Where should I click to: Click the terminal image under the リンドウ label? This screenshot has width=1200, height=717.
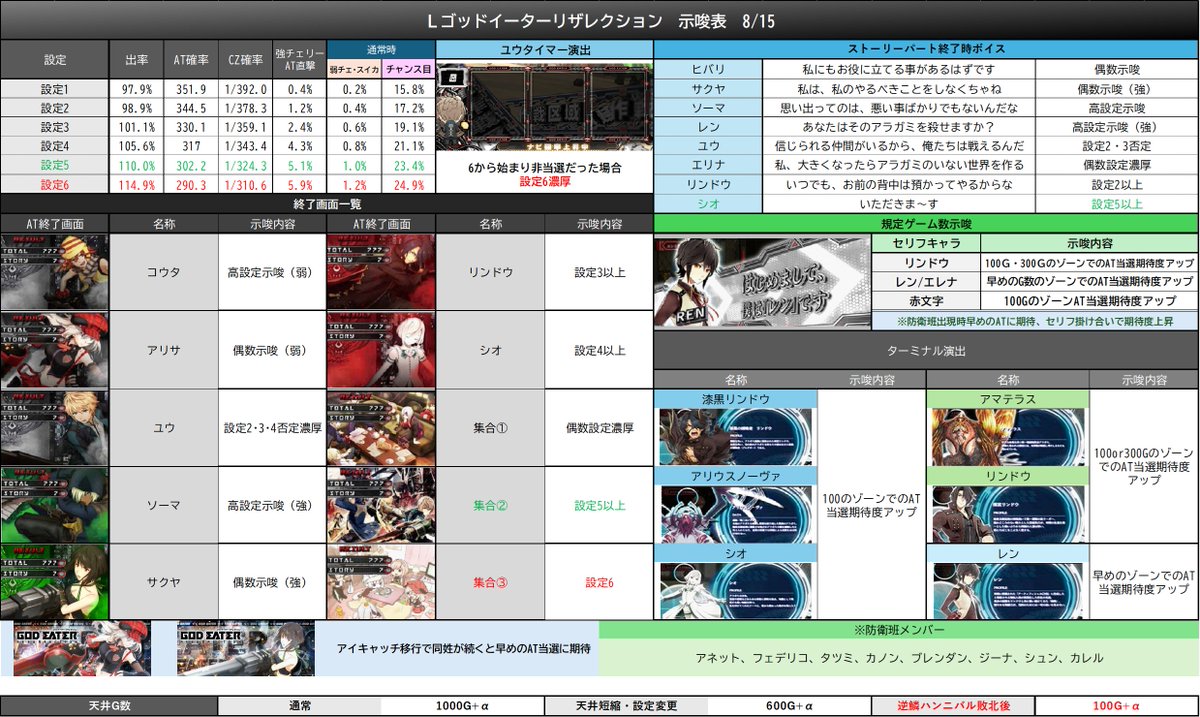pyautogui.click(x=1008, y=515)
